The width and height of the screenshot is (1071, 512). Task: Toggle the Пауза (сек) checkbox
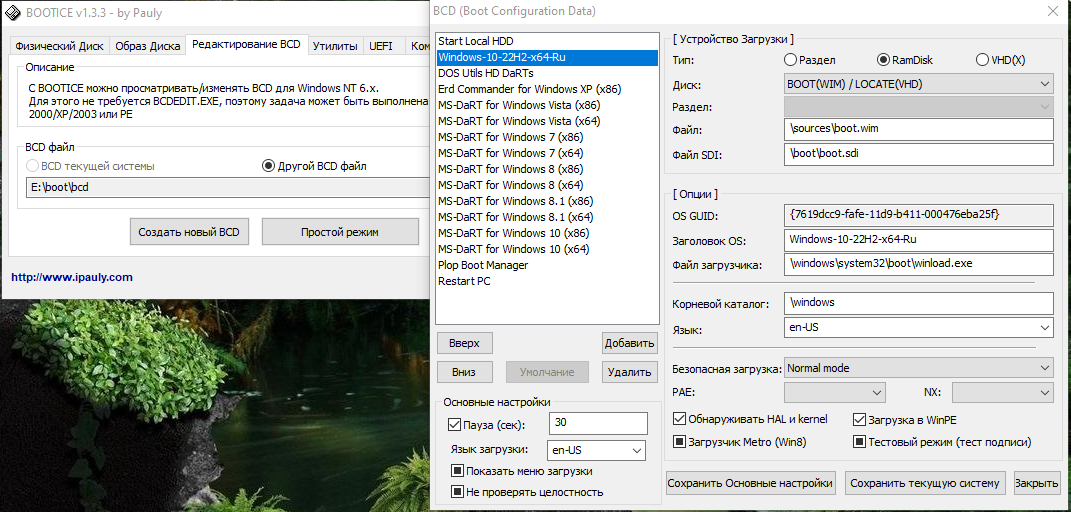456,425
